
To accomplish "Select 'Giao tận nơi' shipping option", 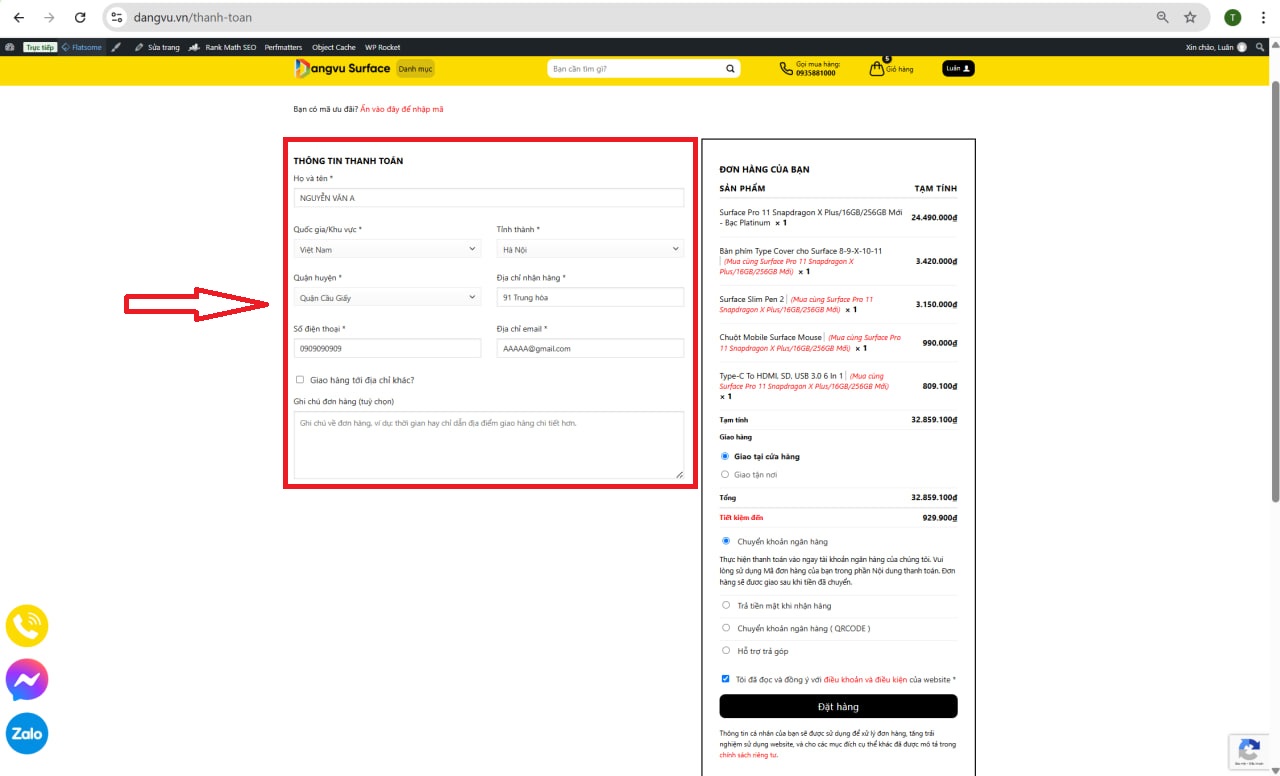I will pos(725,475).
